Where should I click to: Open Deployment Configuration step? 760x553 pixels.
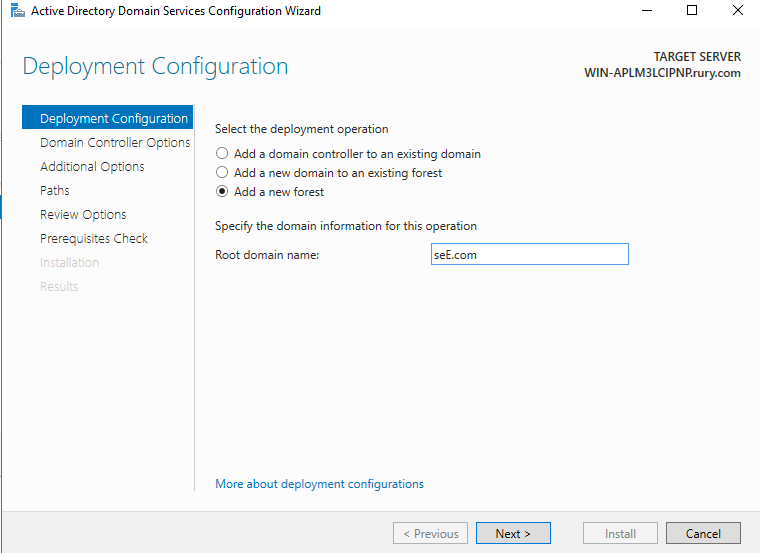tap(107, 118)
